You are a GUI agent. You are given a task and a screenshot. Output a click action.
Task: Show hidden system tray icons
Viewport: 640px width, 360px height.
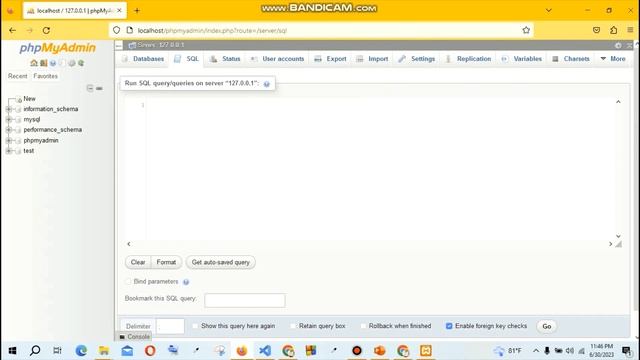(536, 351)
